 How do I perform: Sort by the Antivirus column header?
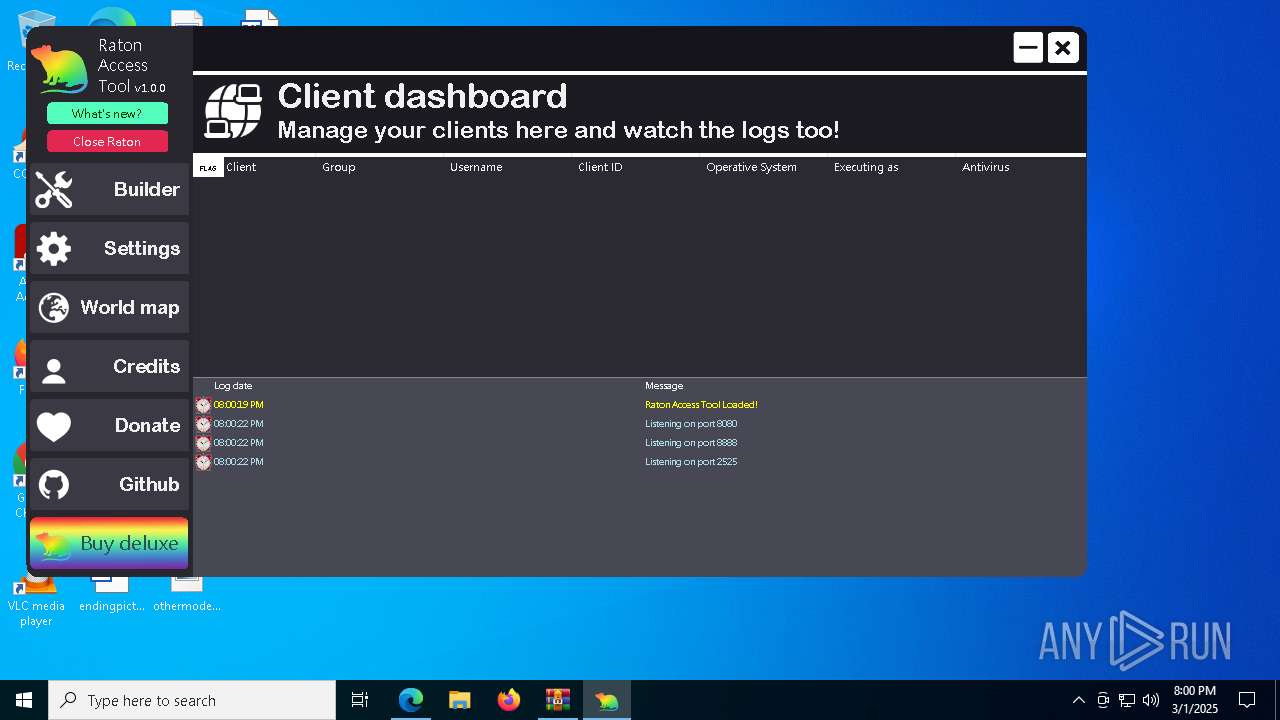click(x=986, y=167)
